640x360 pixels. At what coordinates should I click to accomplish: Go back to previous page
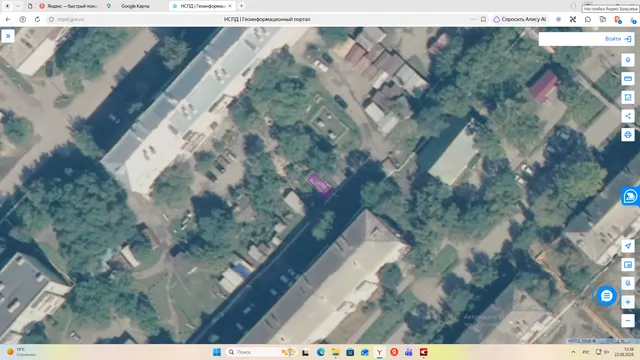(x=8, y=19)
